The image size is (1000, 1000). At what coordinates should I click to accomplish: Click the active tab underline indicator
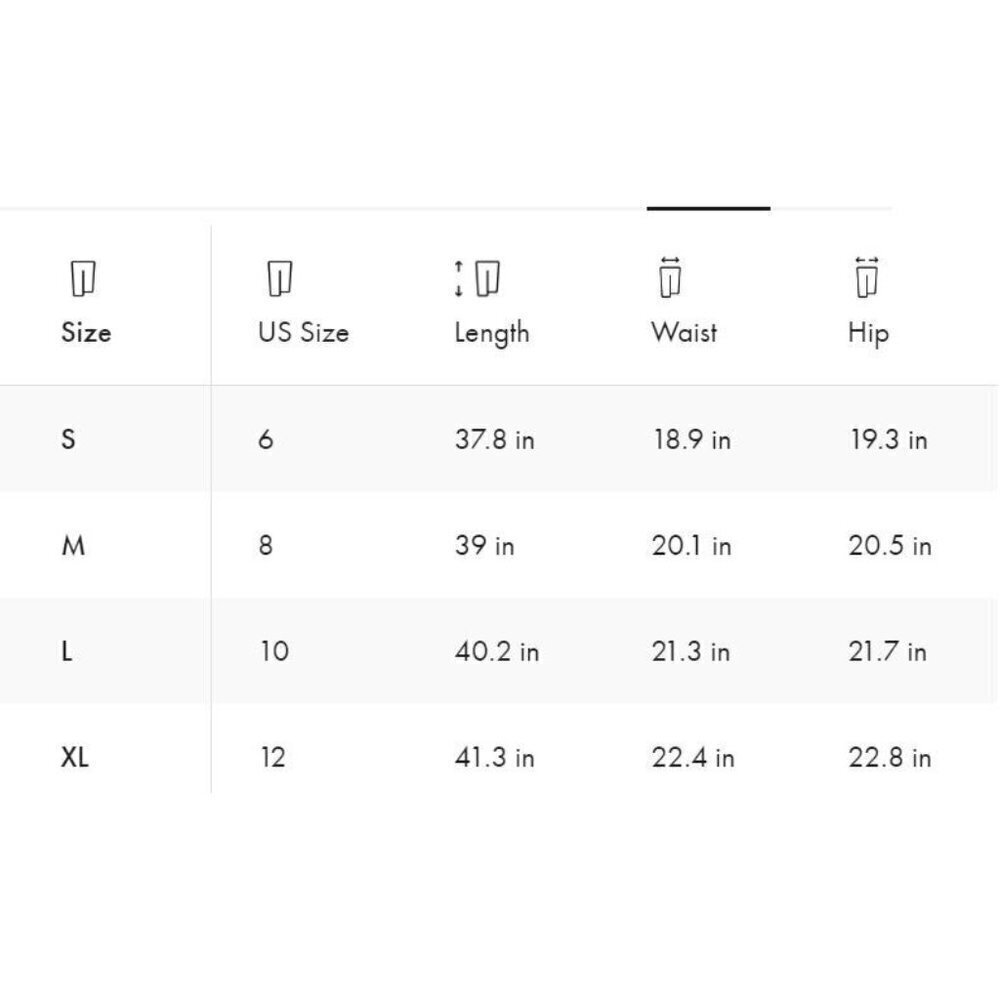pos(708,208)
